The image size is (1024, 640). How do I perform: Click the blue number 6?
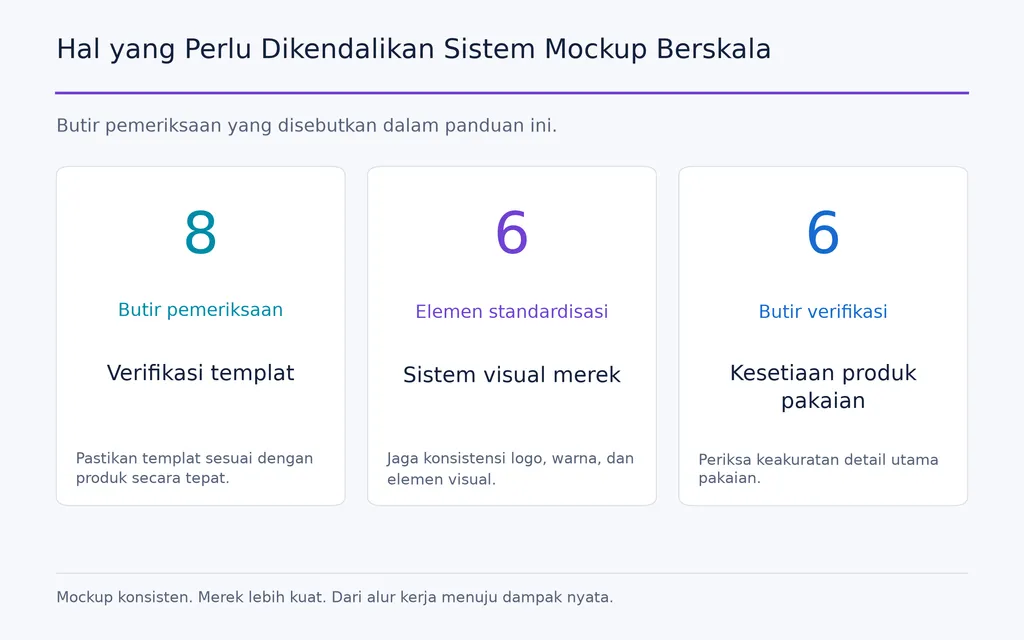[x=823, y=233]
